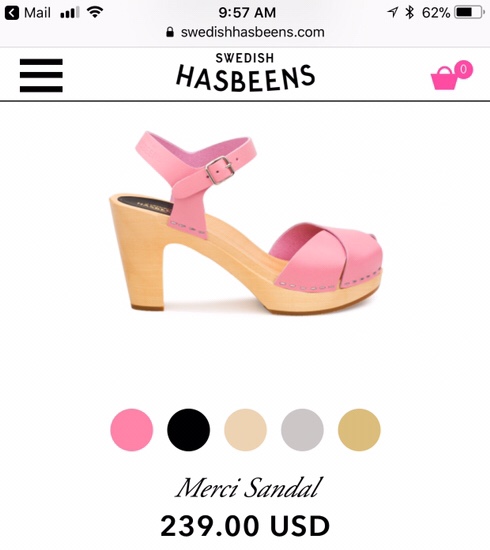Choose the gold color swatch

click(359, 430)
